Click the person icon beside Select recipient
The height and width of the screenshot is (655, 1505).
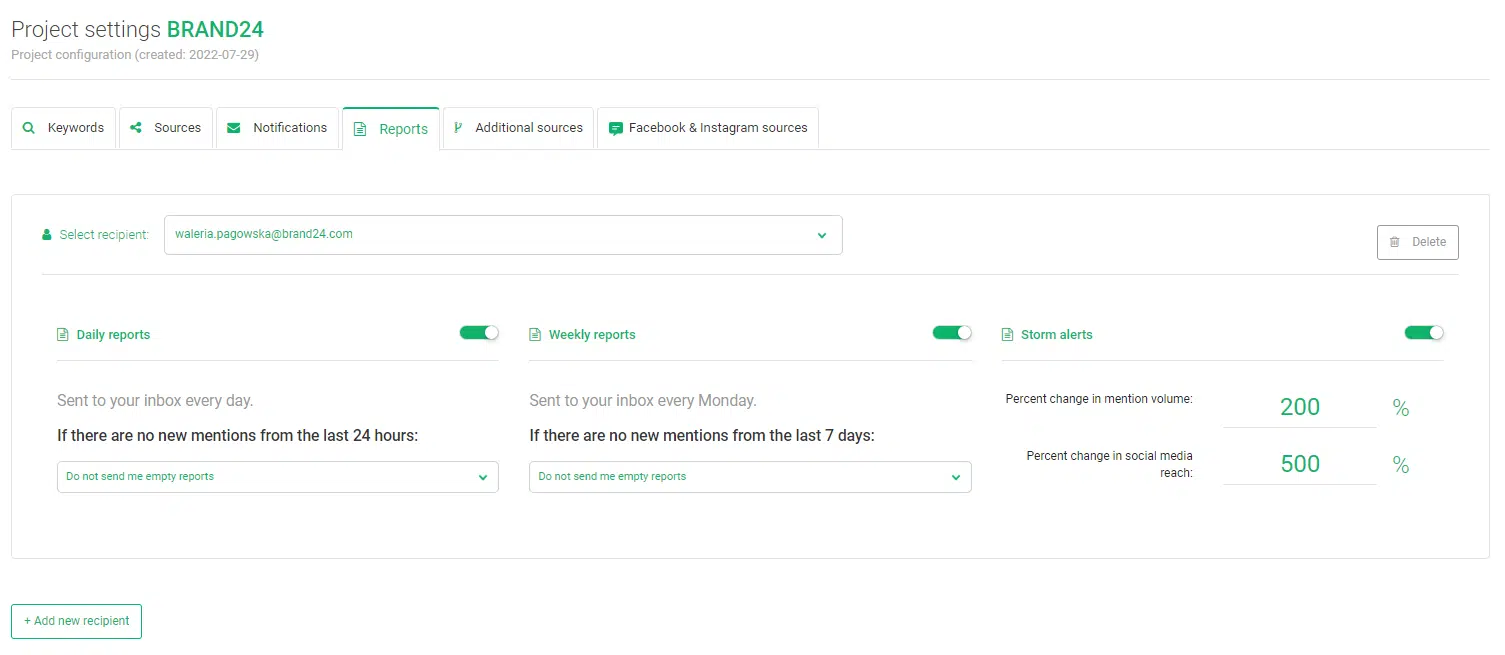click(x=47, y=235)
